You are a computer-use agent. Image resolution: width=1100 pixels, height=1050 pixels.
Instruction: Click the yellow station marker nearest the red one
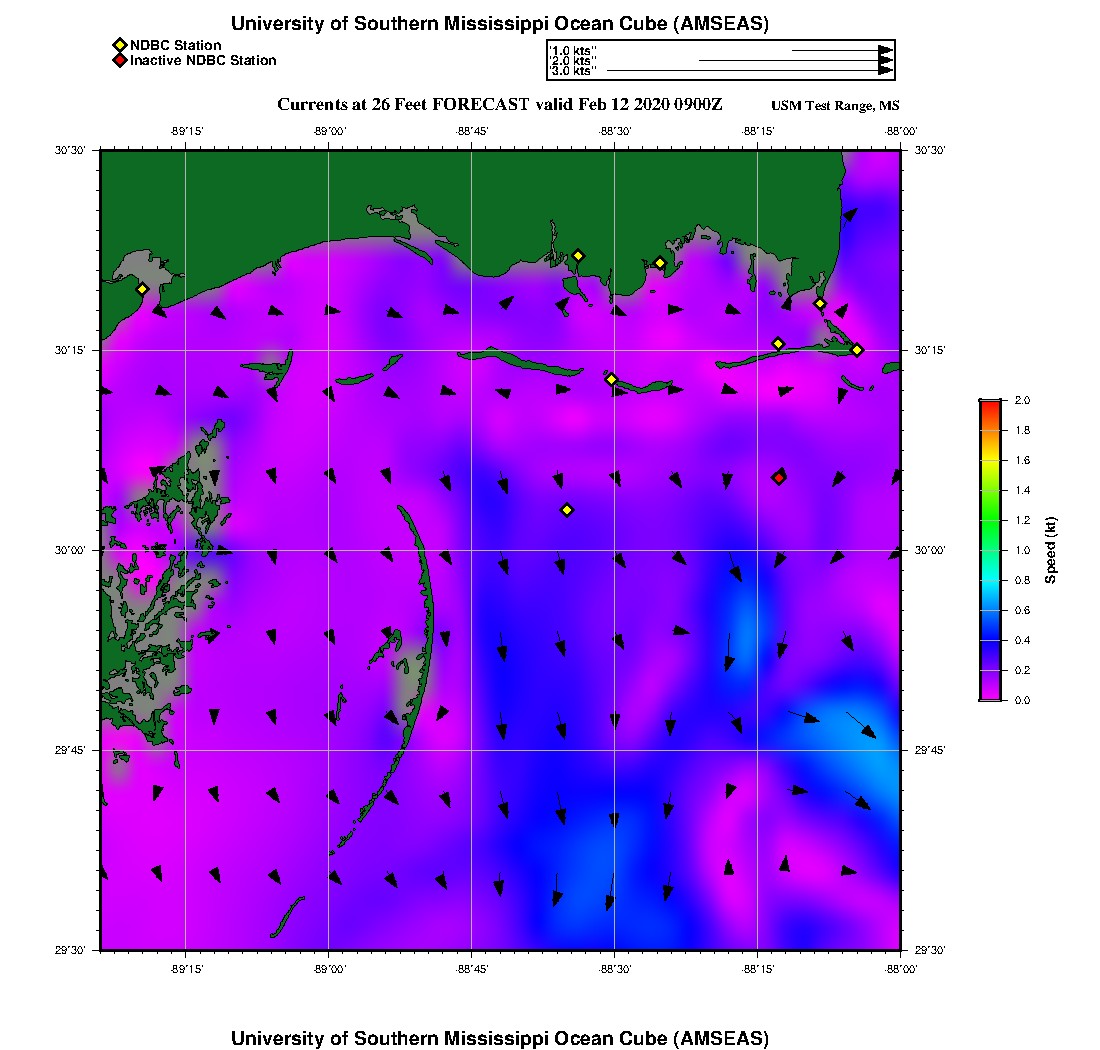click(x=778, y=344)
